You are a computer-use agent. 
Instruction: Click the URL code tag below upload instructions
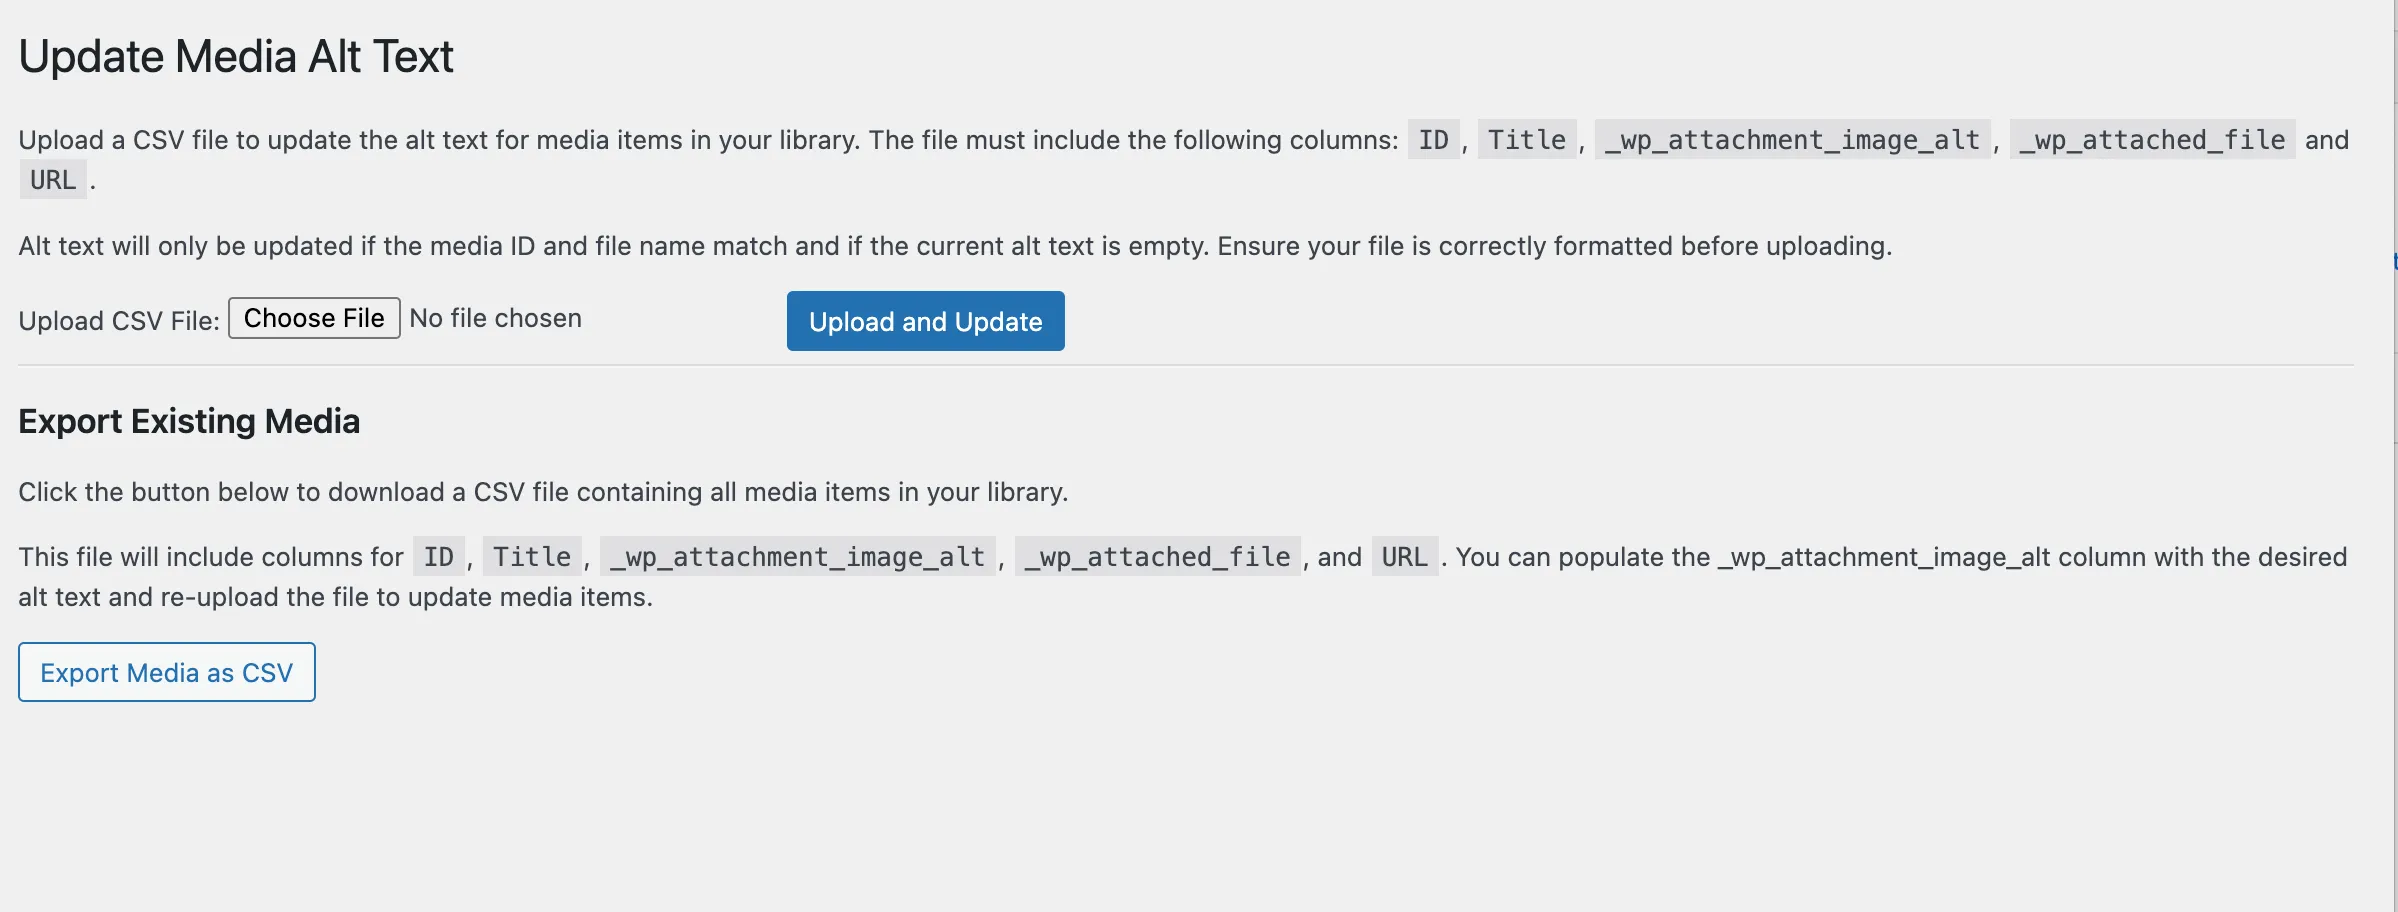pyautogui.click(x=53, y=180)
